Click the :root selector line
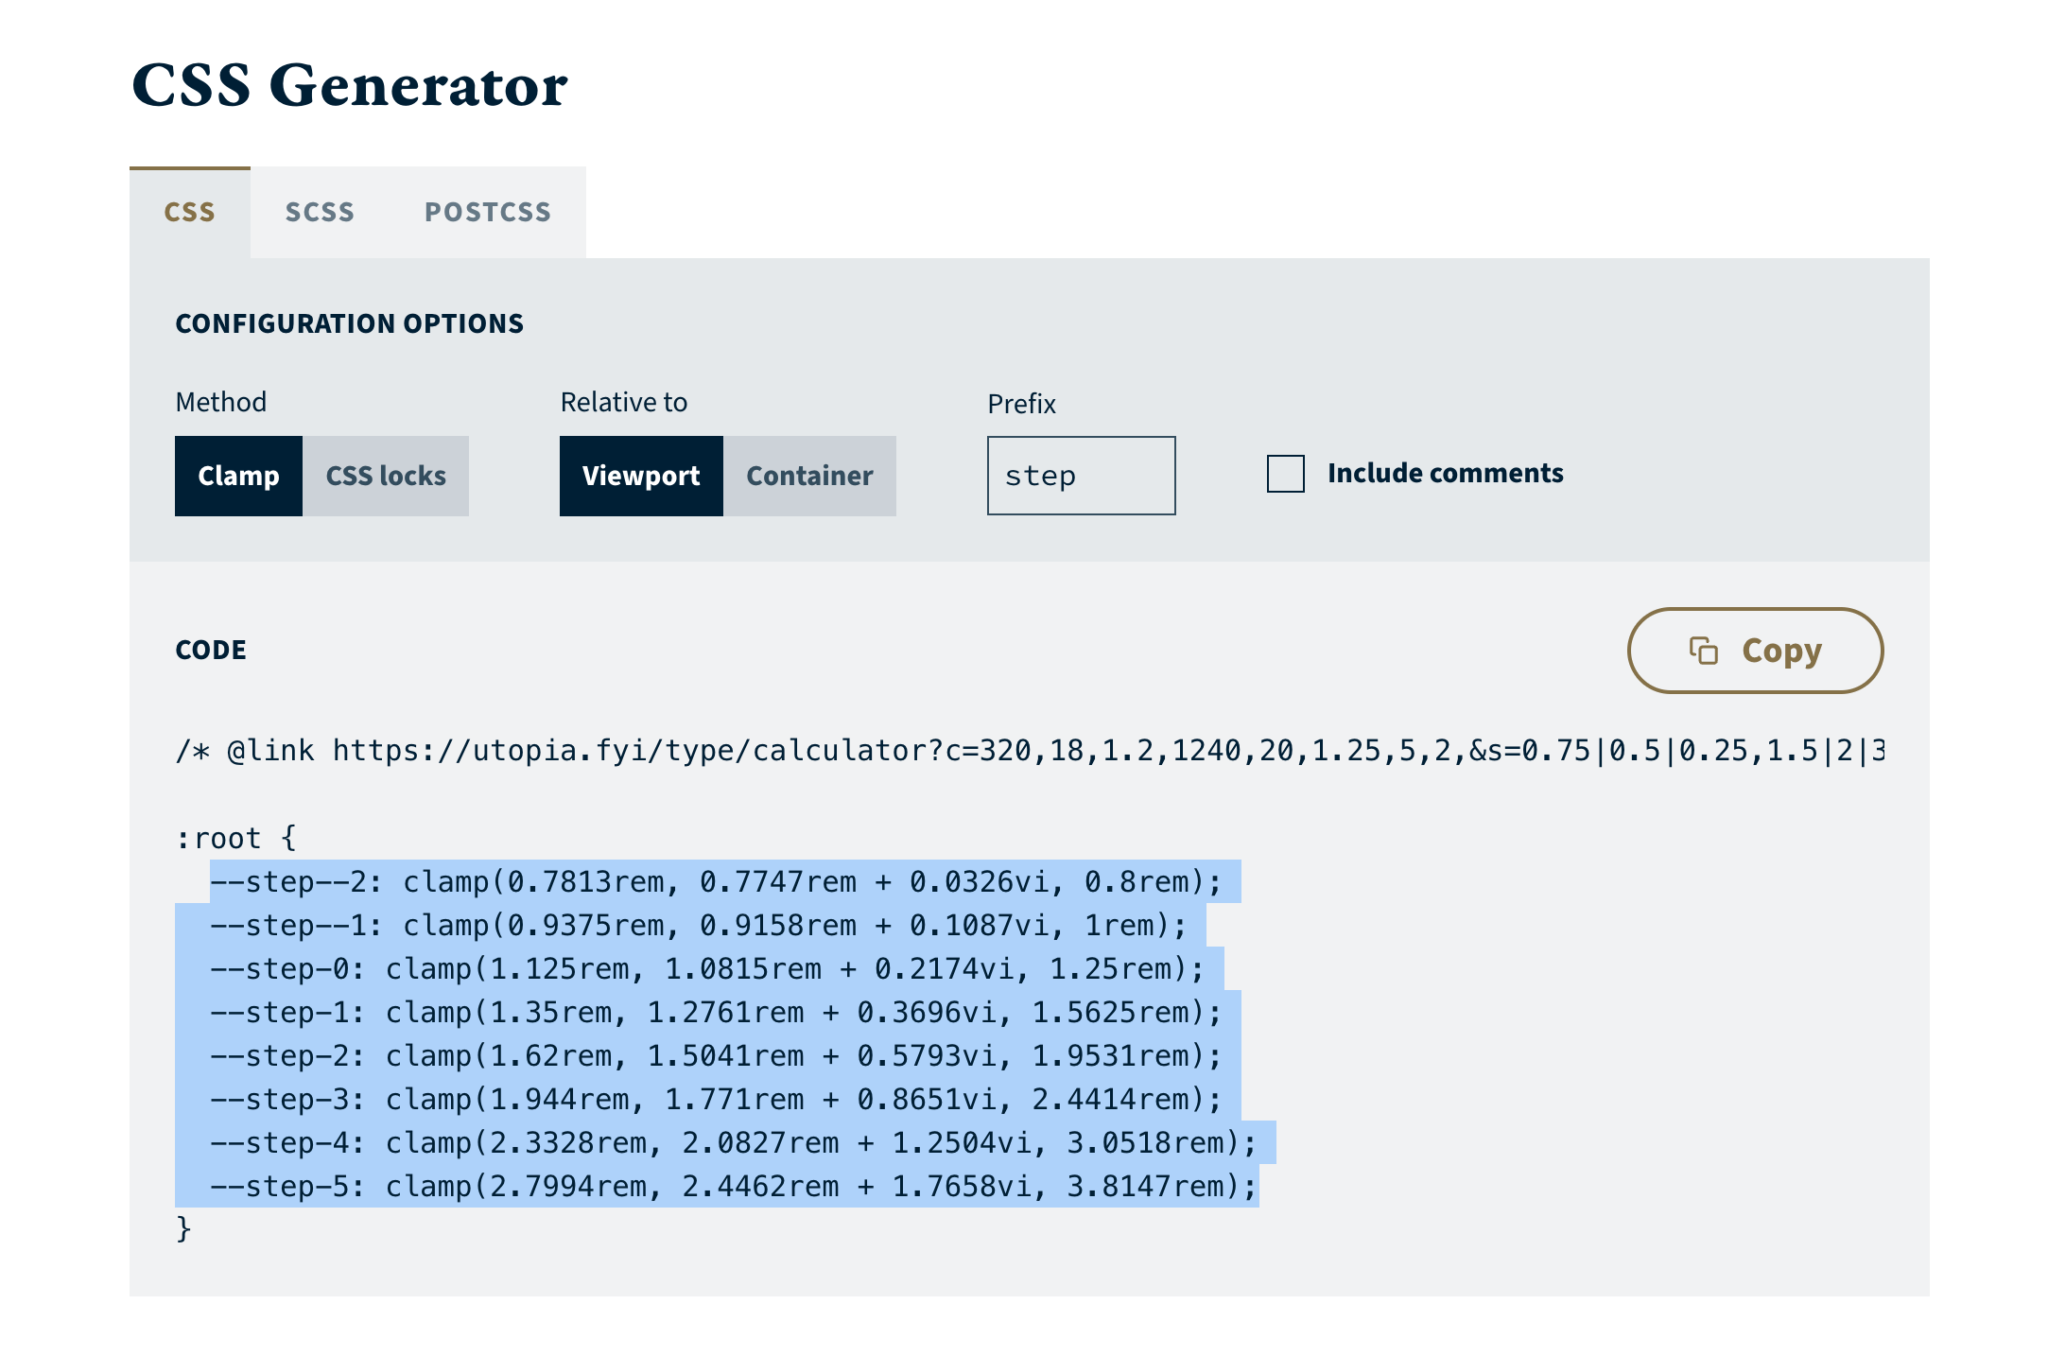The height and width of the screenshot is (1356, 2048). coord(236,838)
